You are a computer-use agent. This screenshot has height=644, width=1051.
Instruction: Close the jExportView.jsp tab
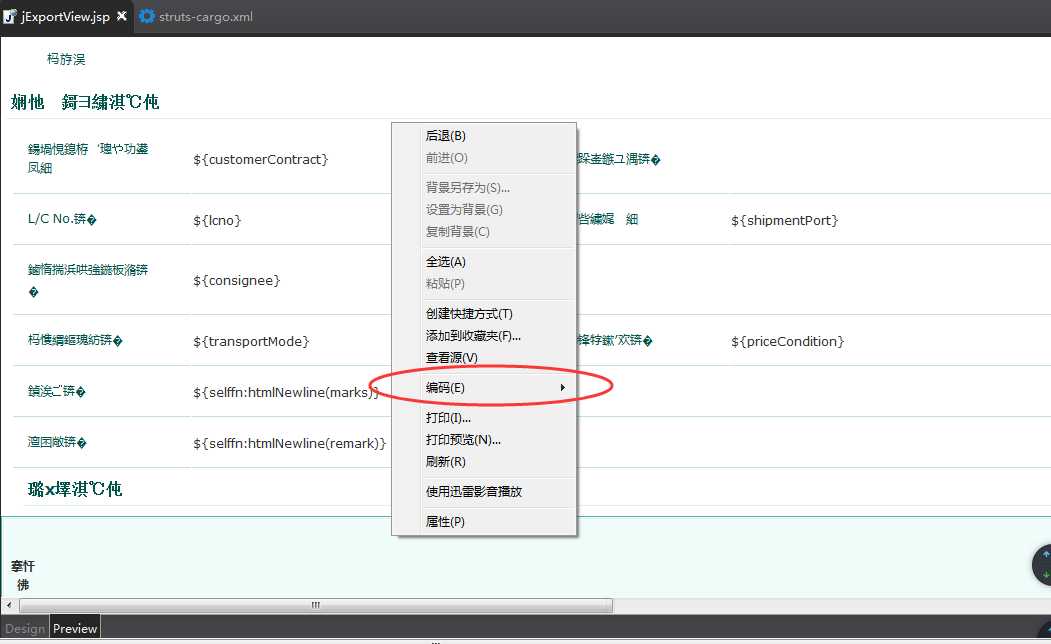tap(122, 16)
